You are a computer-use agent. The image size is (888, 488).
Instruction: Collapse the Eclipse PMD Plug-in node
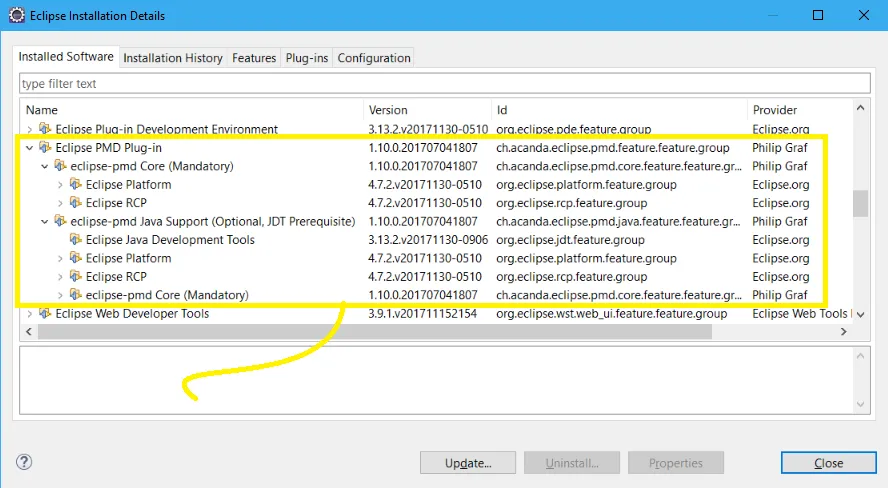(x=29, y=148)
